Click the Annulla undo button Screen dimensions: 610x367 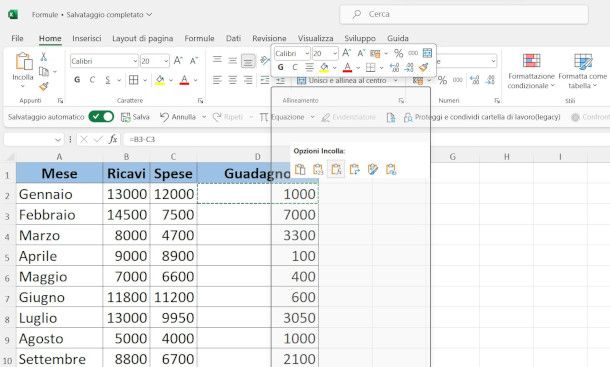coord(178,117)
